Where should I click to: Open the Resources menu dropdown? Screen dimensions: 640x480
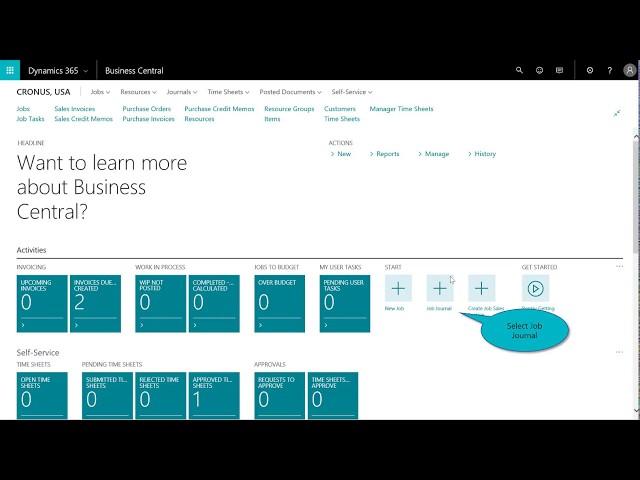(138, 92)
